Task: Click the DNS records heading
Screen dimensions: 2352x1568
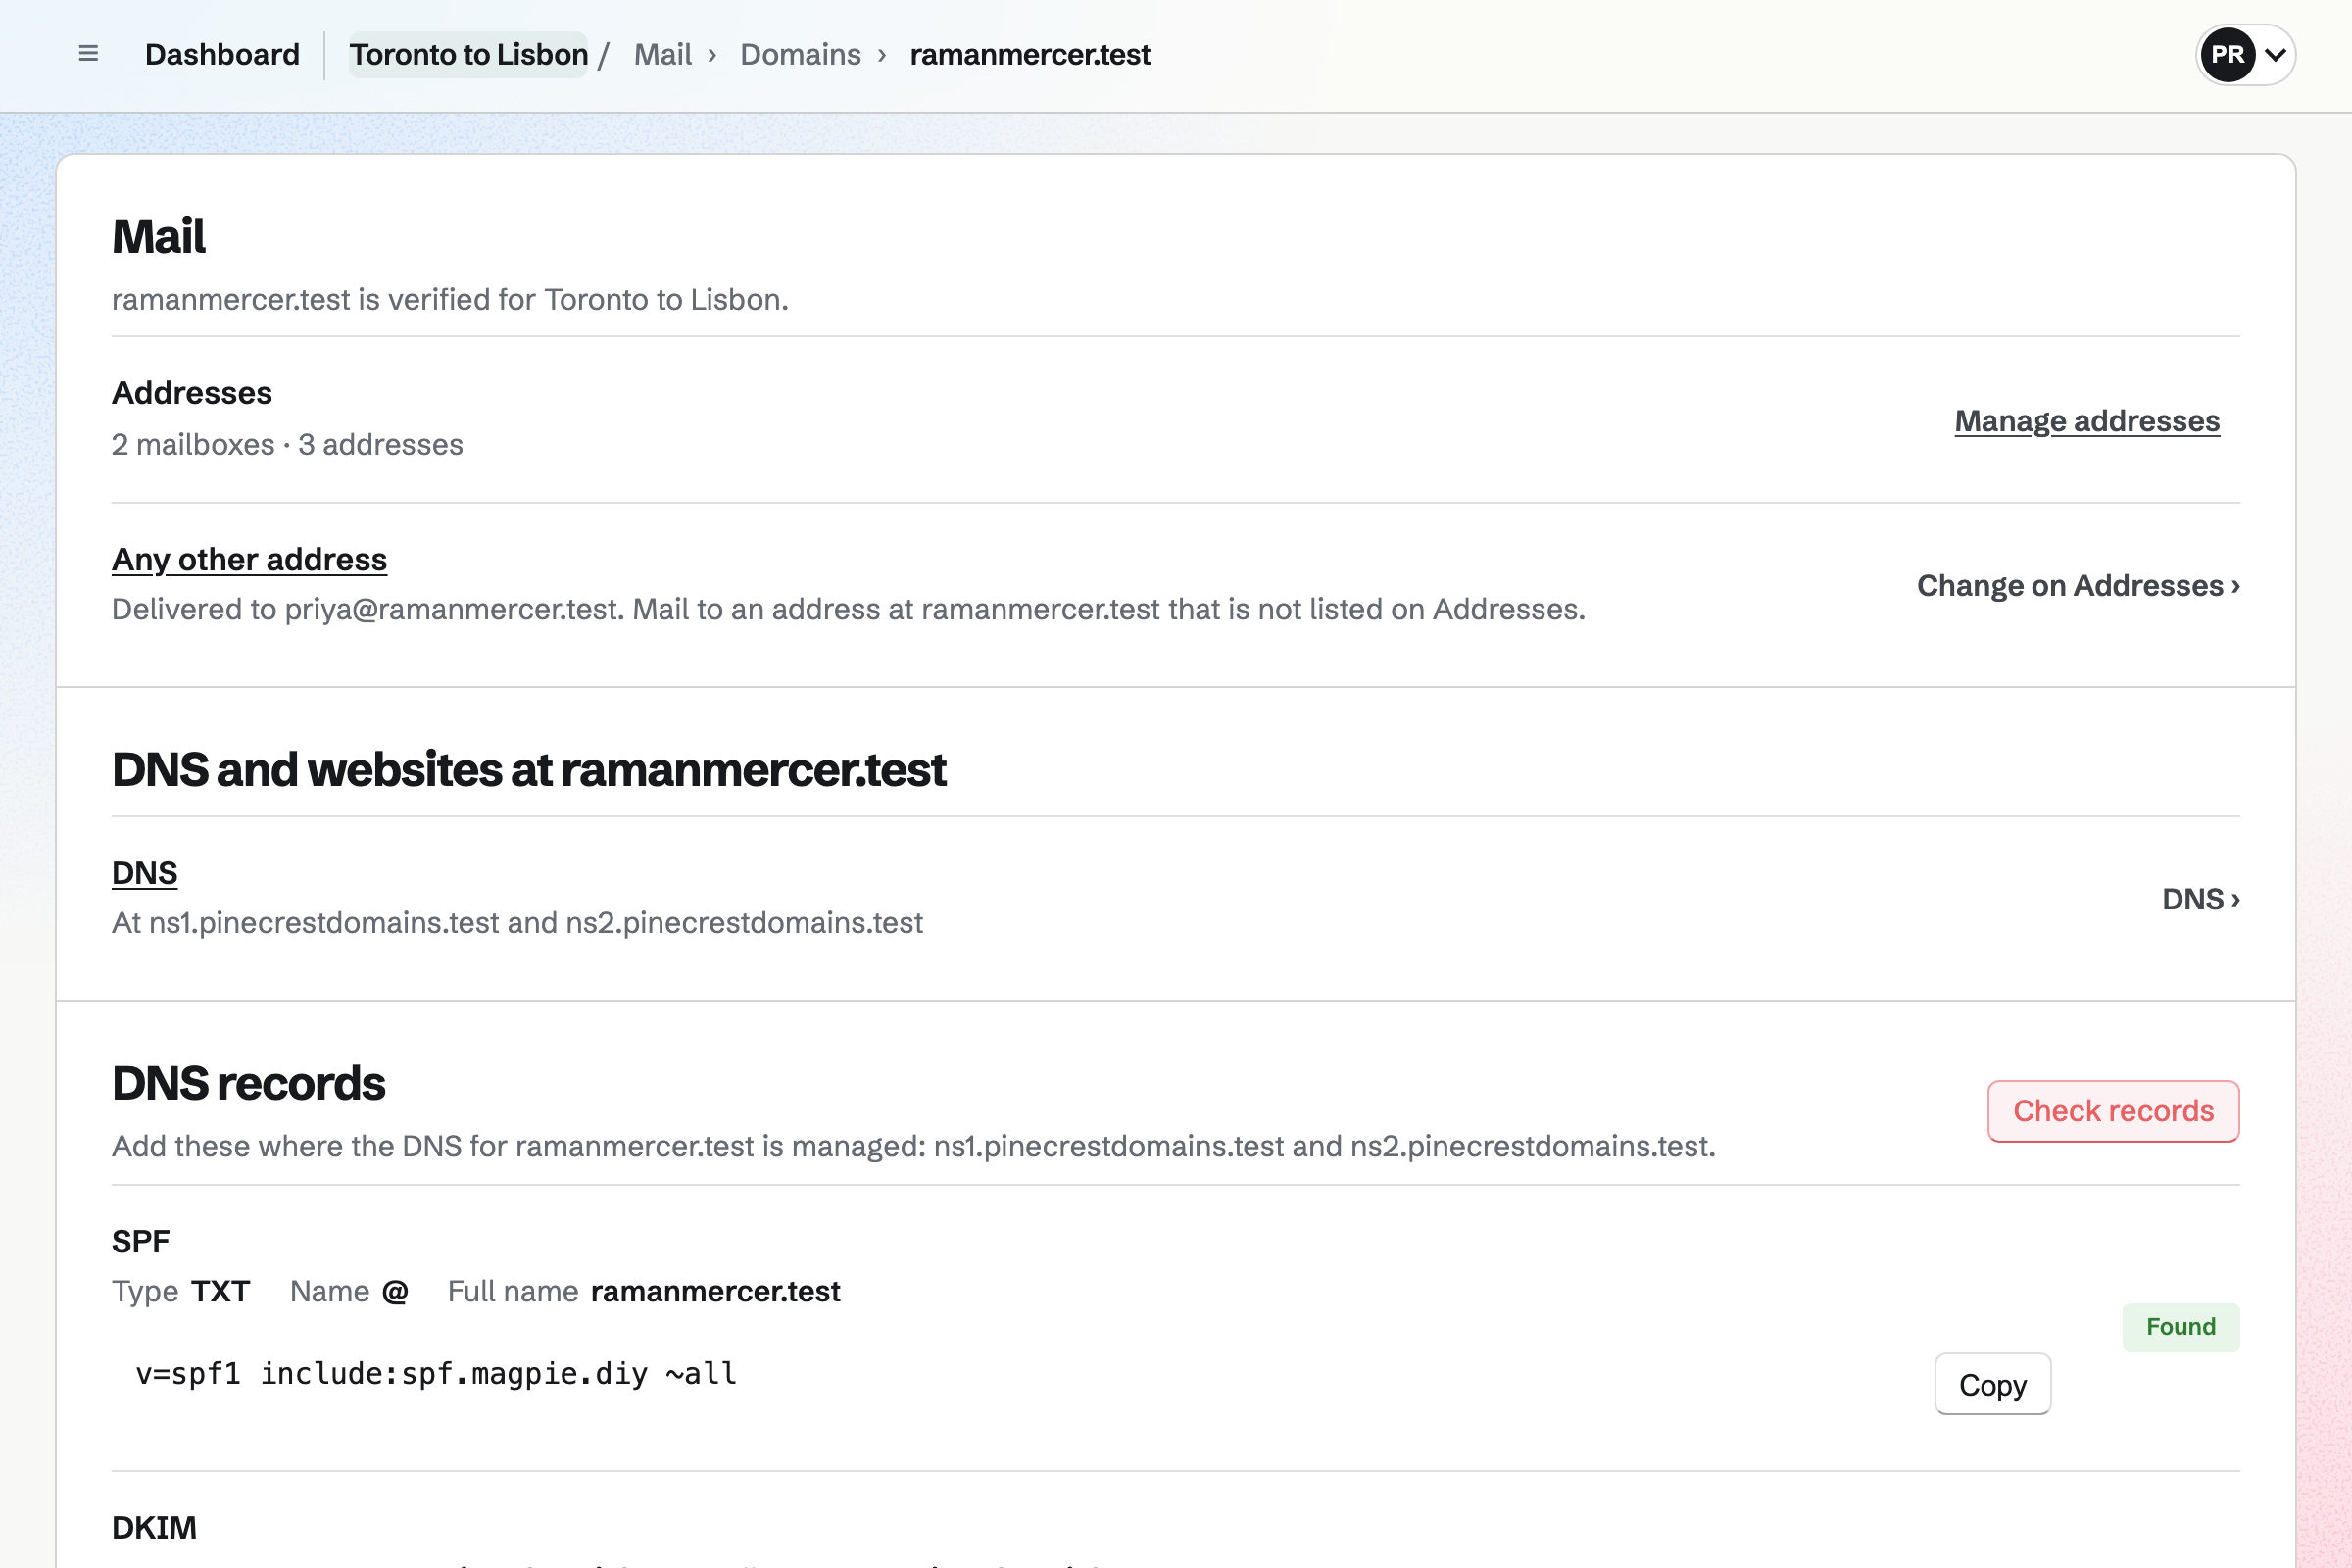Action: (x=248, y=1083)
